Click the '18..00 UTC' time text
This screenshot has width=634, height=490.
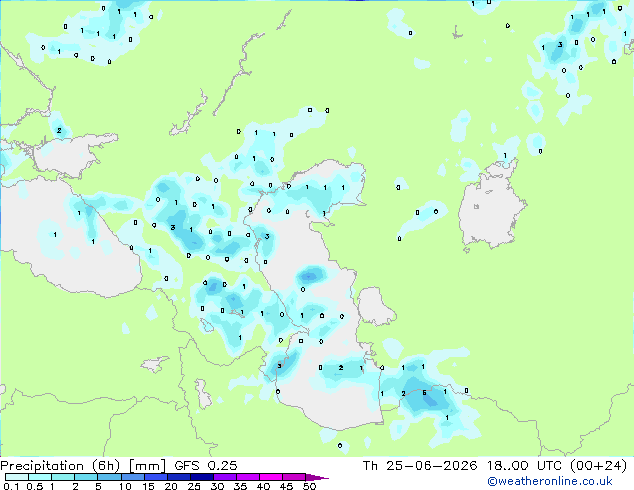pyautogui.click(x=524, y=466)
